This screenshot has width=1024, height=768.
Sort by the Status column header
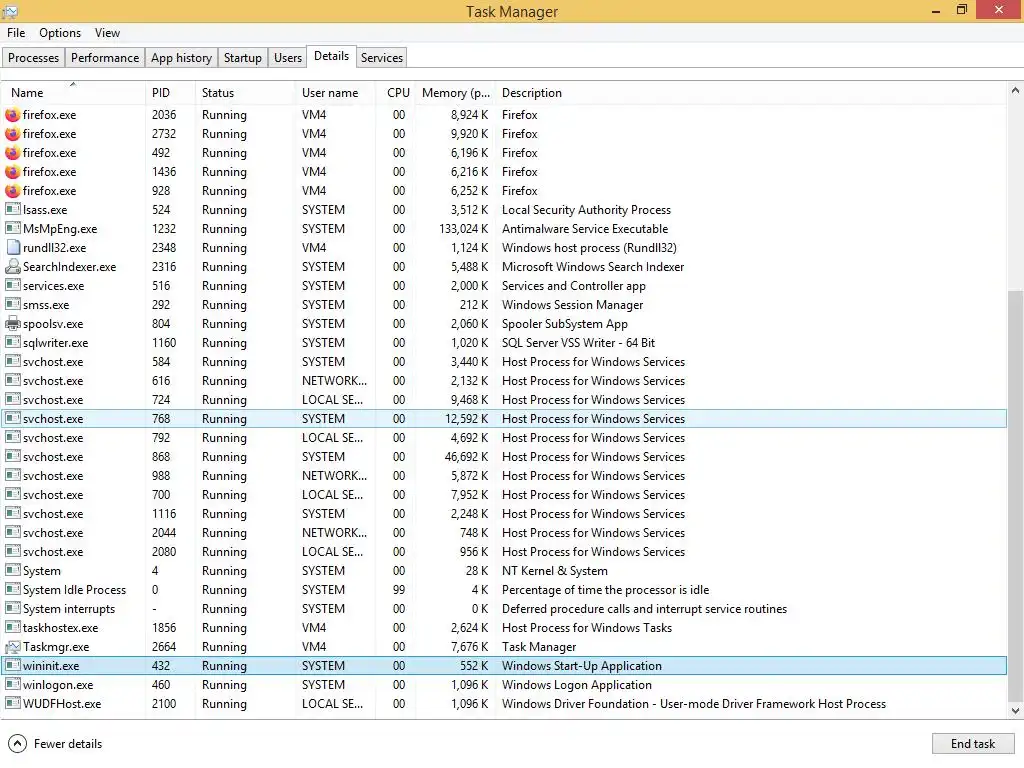(x=245, y=93)
